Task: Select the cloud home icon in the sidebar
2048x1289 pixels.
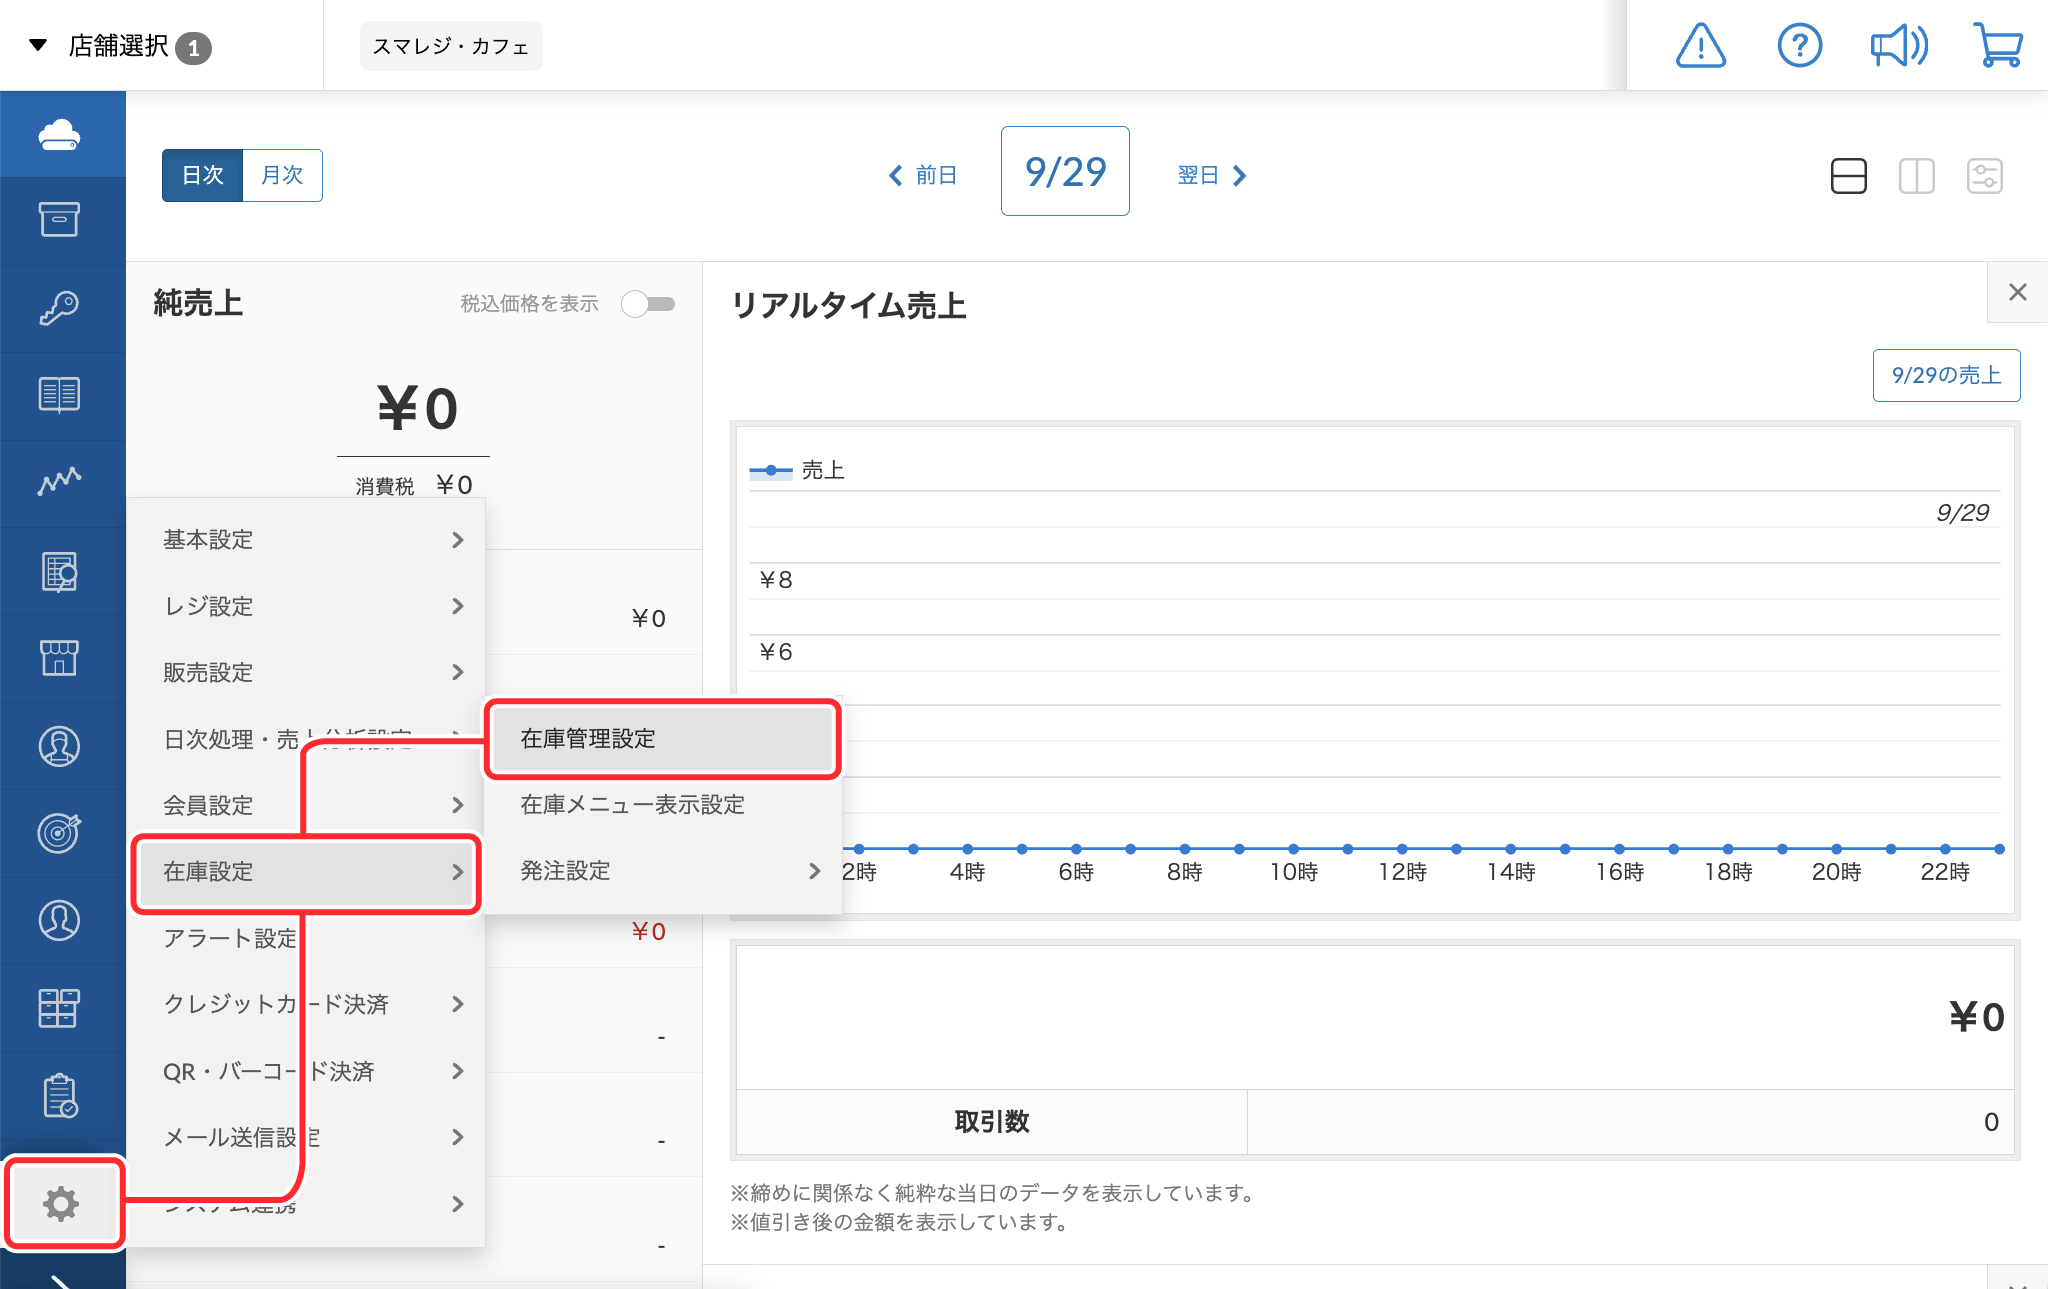Action: [x=60, y=134]
